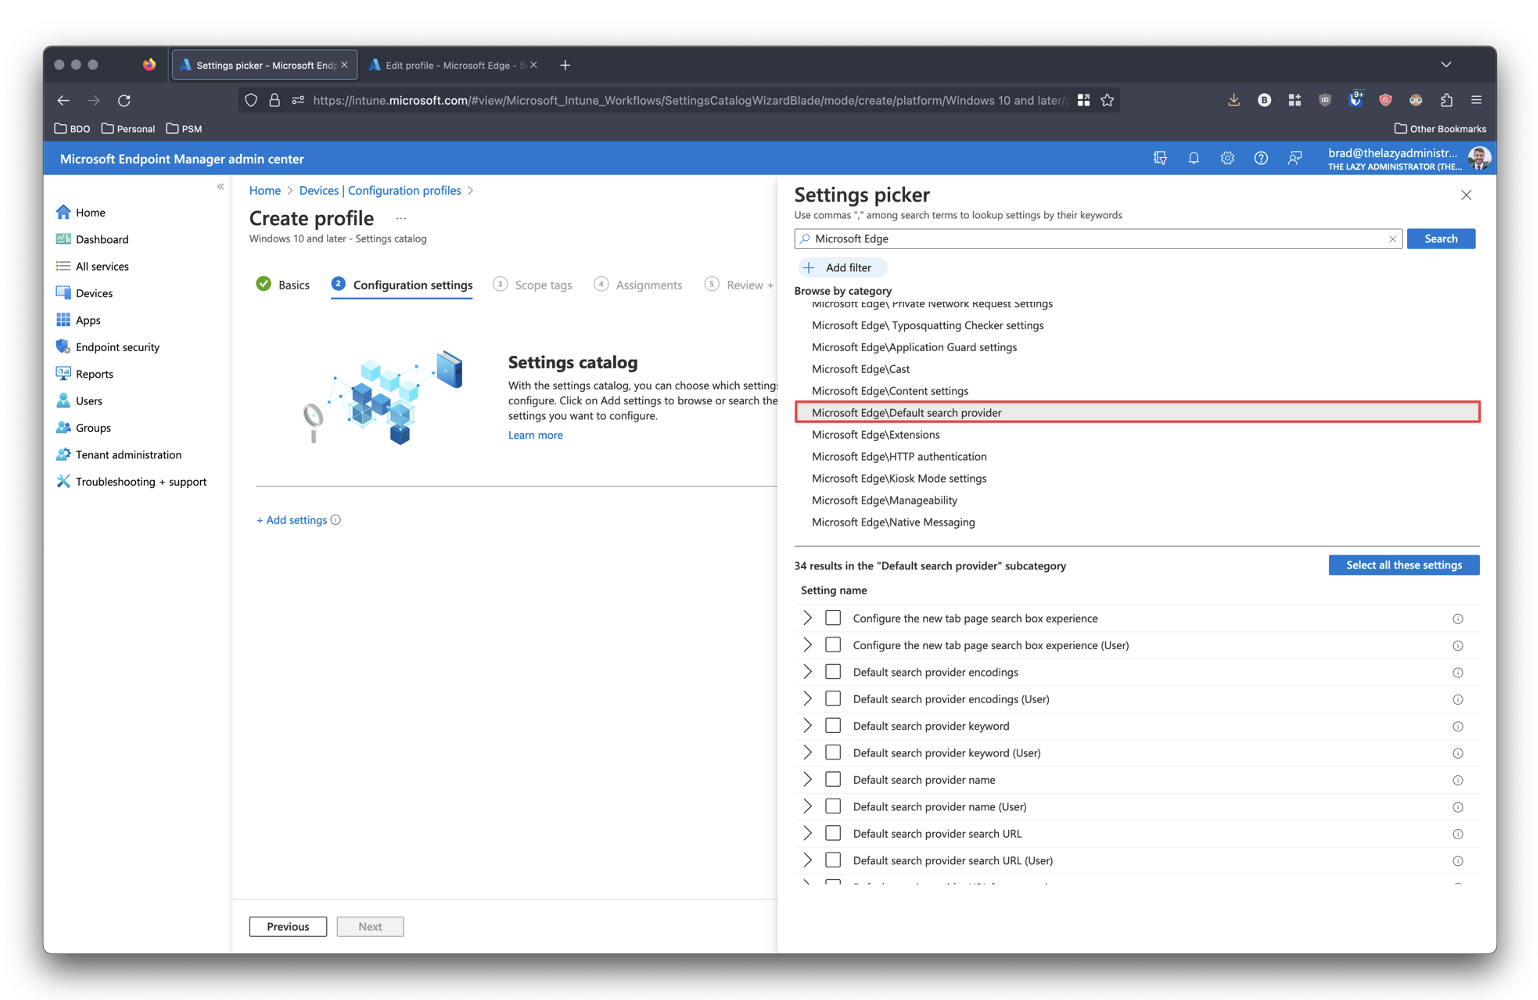Switch to Edit profile browser tab

(452, 65)
